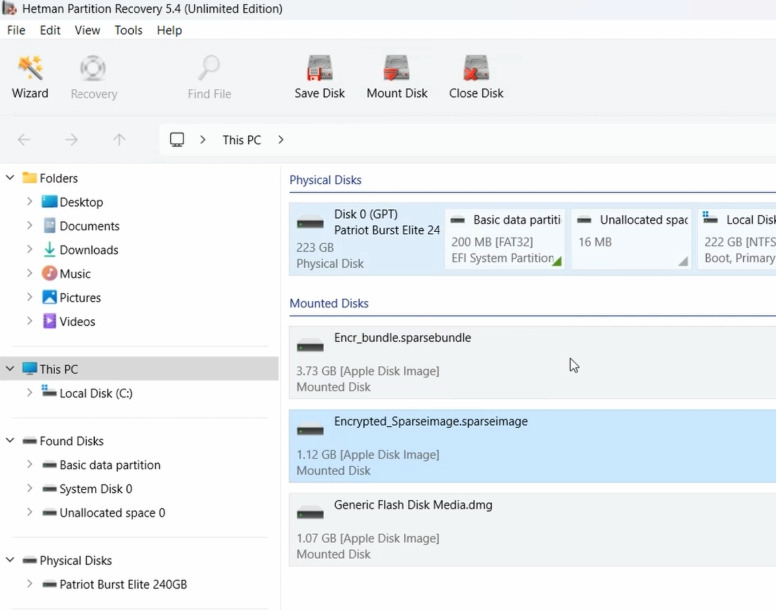The width and height of the screenshot is (776, 610).
Task: Open the File menu
Action: 16,30
